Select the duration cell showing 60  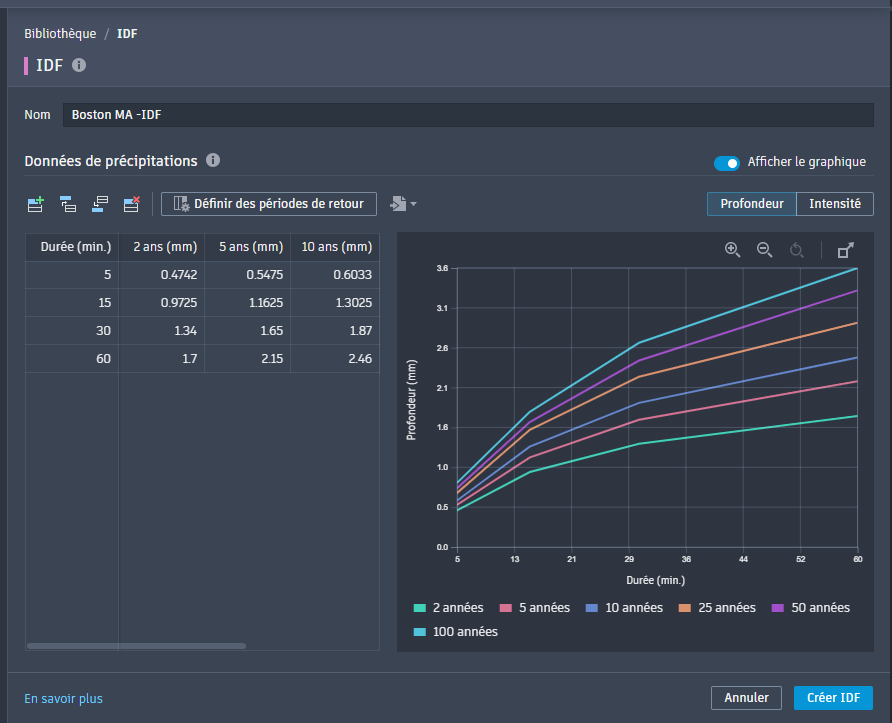point(72,358)
